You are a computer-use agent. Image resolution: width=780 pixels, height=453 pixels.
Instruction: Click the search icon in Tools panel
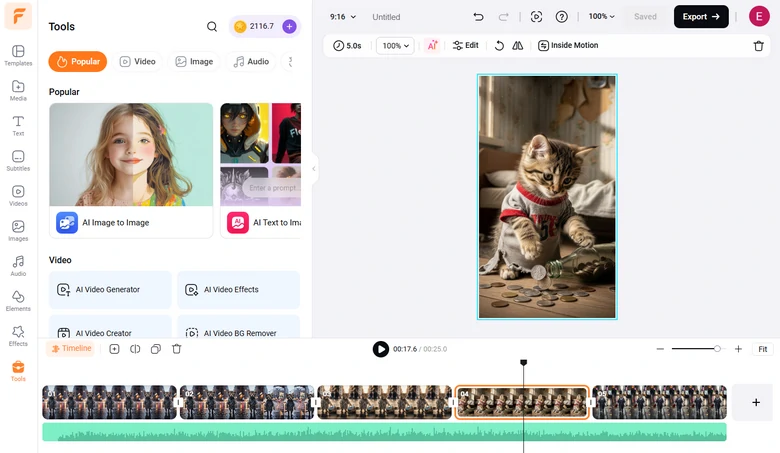212,27
